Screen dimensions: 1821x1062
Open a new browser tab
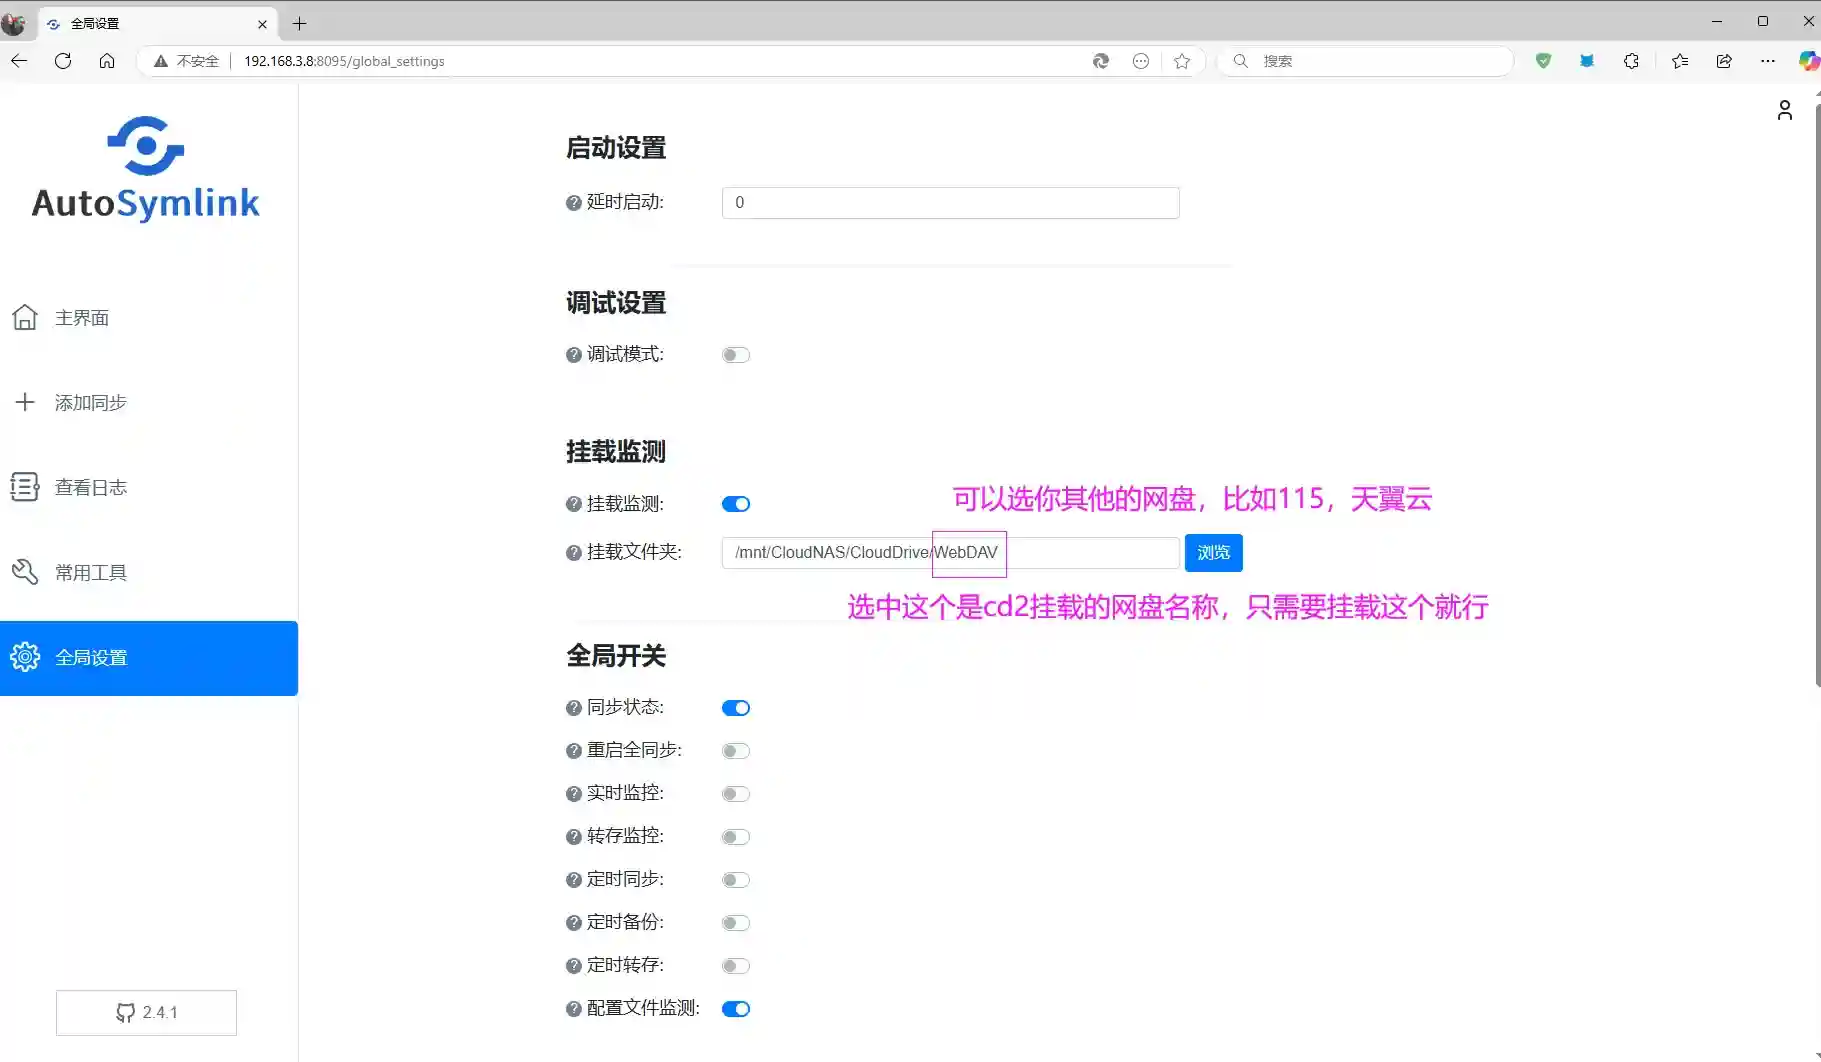point(299,23)
